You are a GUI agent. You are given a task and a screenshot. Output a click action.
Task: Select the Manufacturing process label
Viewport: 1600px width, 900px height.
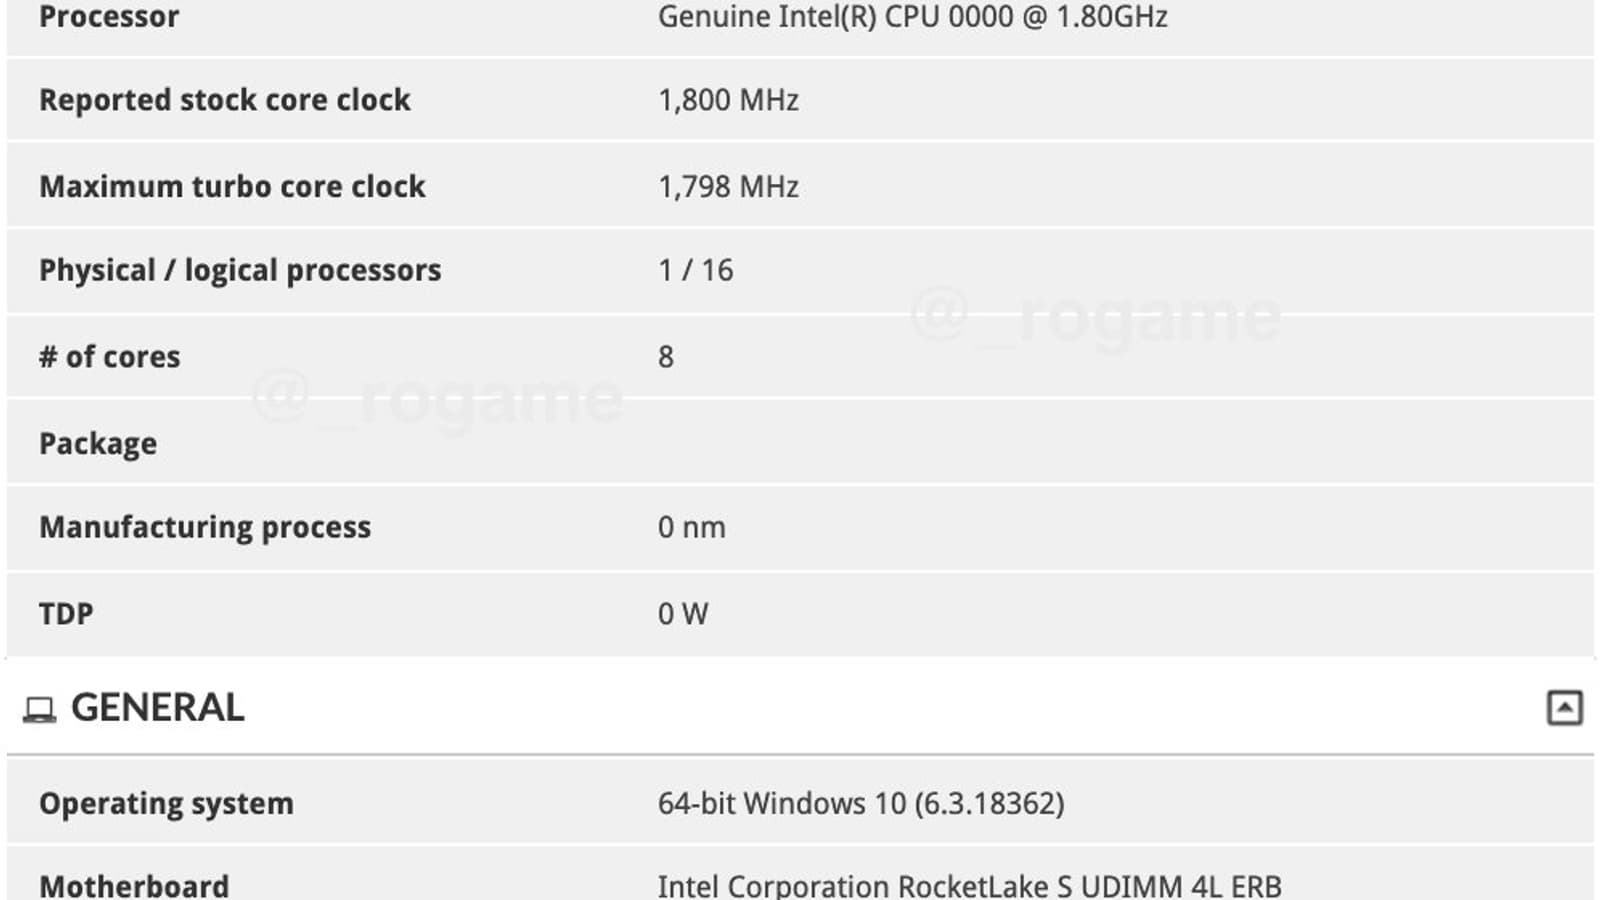coord(205,527)
